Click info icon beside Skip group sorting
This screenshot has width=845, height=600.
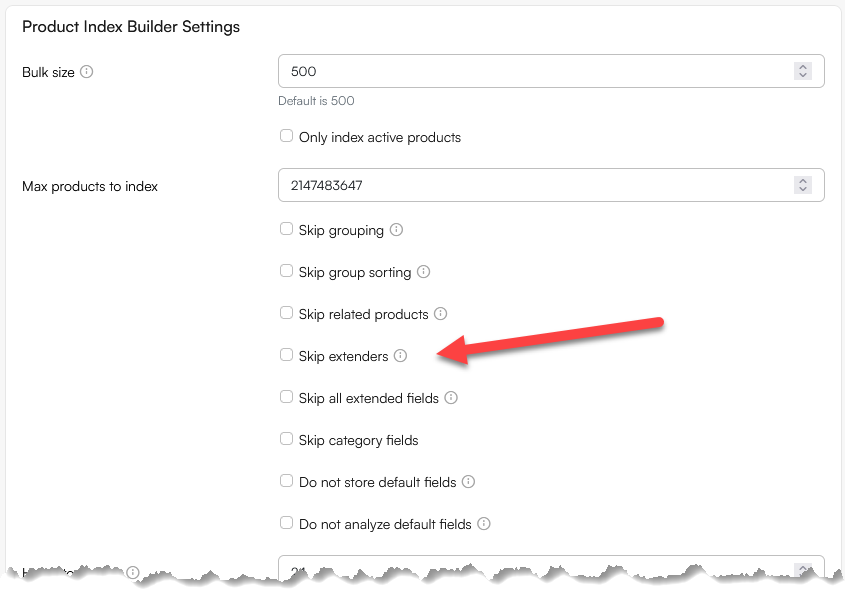424,272
